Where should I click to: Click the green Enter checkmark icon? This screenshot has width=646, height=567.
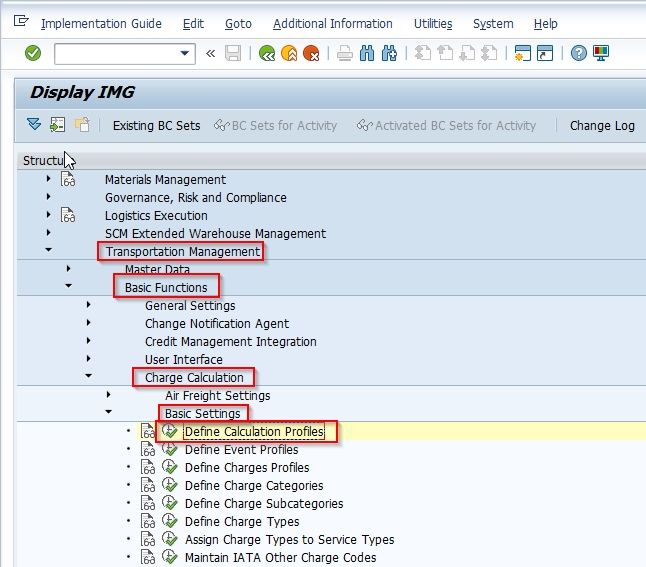coord(33,53)
